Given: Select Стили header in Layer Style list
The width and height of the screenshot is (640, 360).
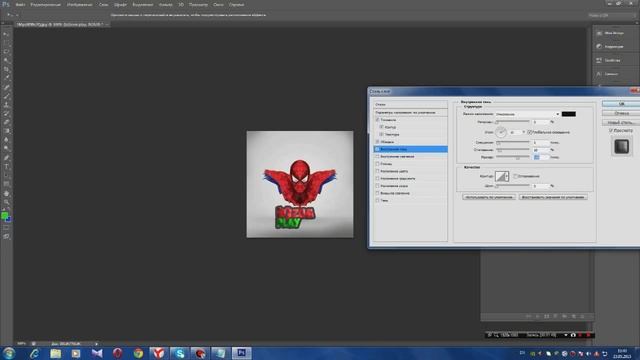Looking at the screenshot, I should (410, 104).
